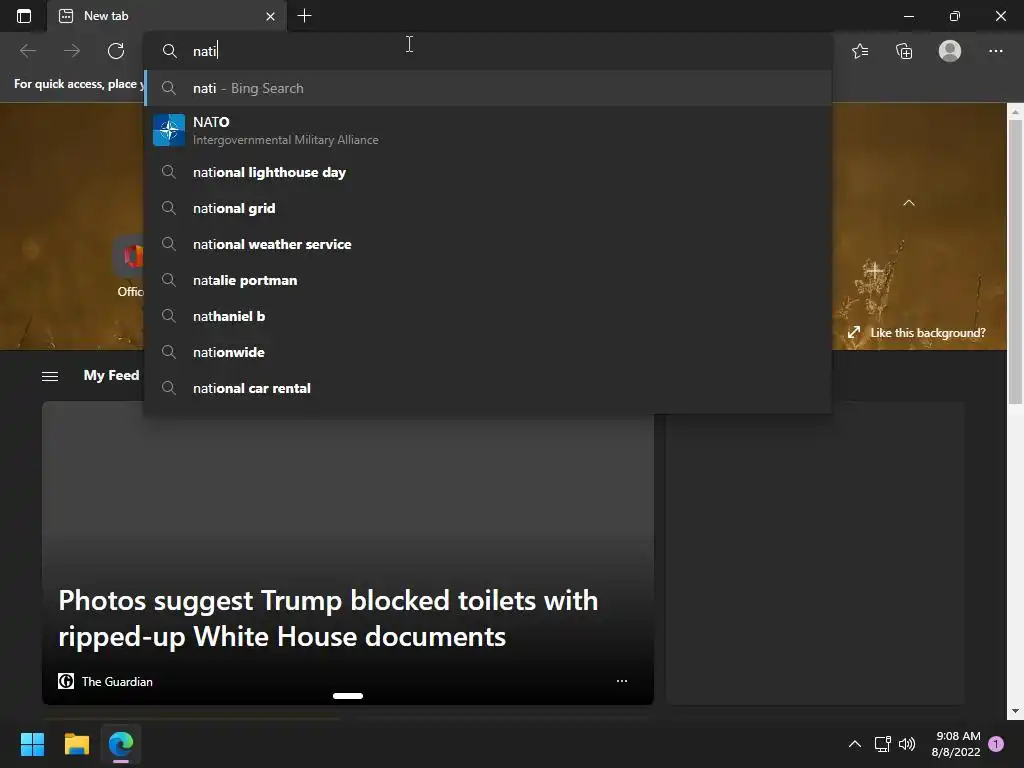Open the Windows Start menu

tap(32, 744)
